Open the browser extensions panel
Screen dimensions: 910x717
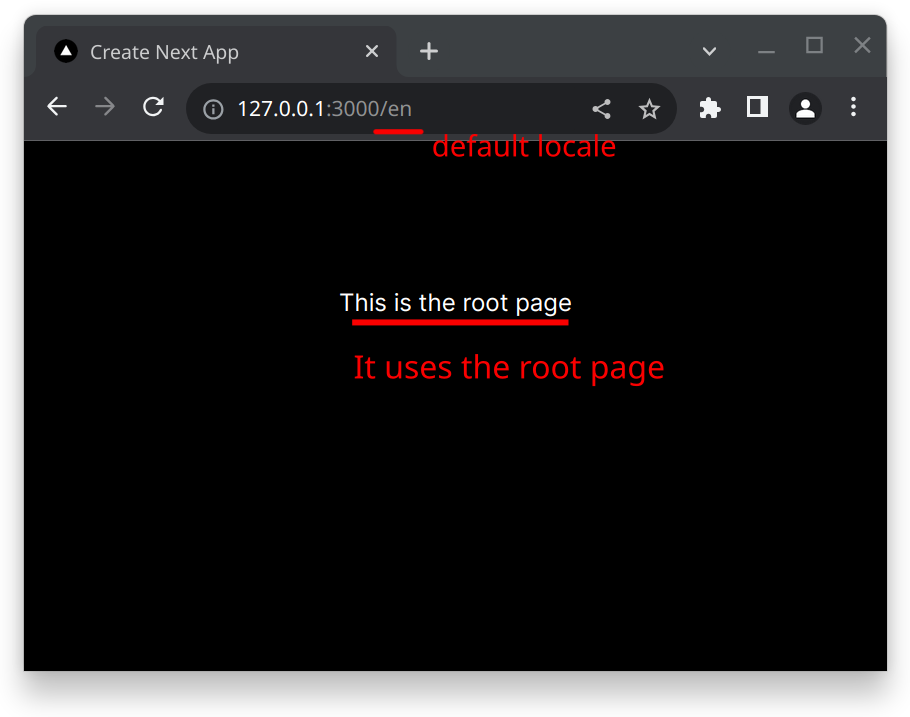709,107
